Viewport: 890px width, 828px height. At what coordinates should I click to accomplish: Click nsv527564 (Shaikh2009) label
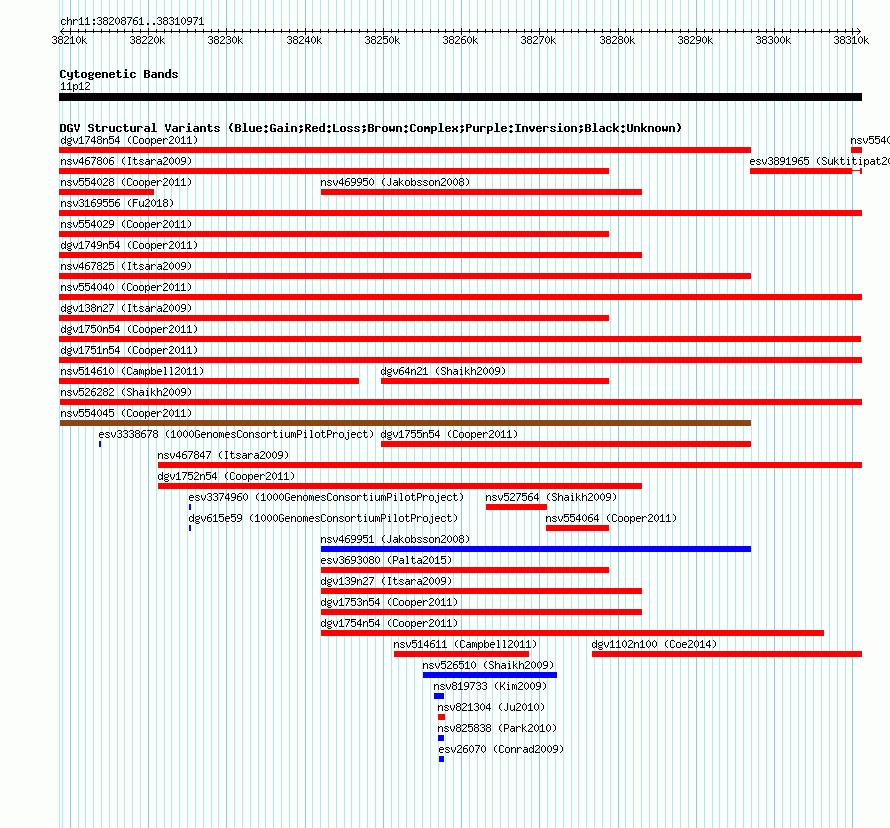pos(551,497)
